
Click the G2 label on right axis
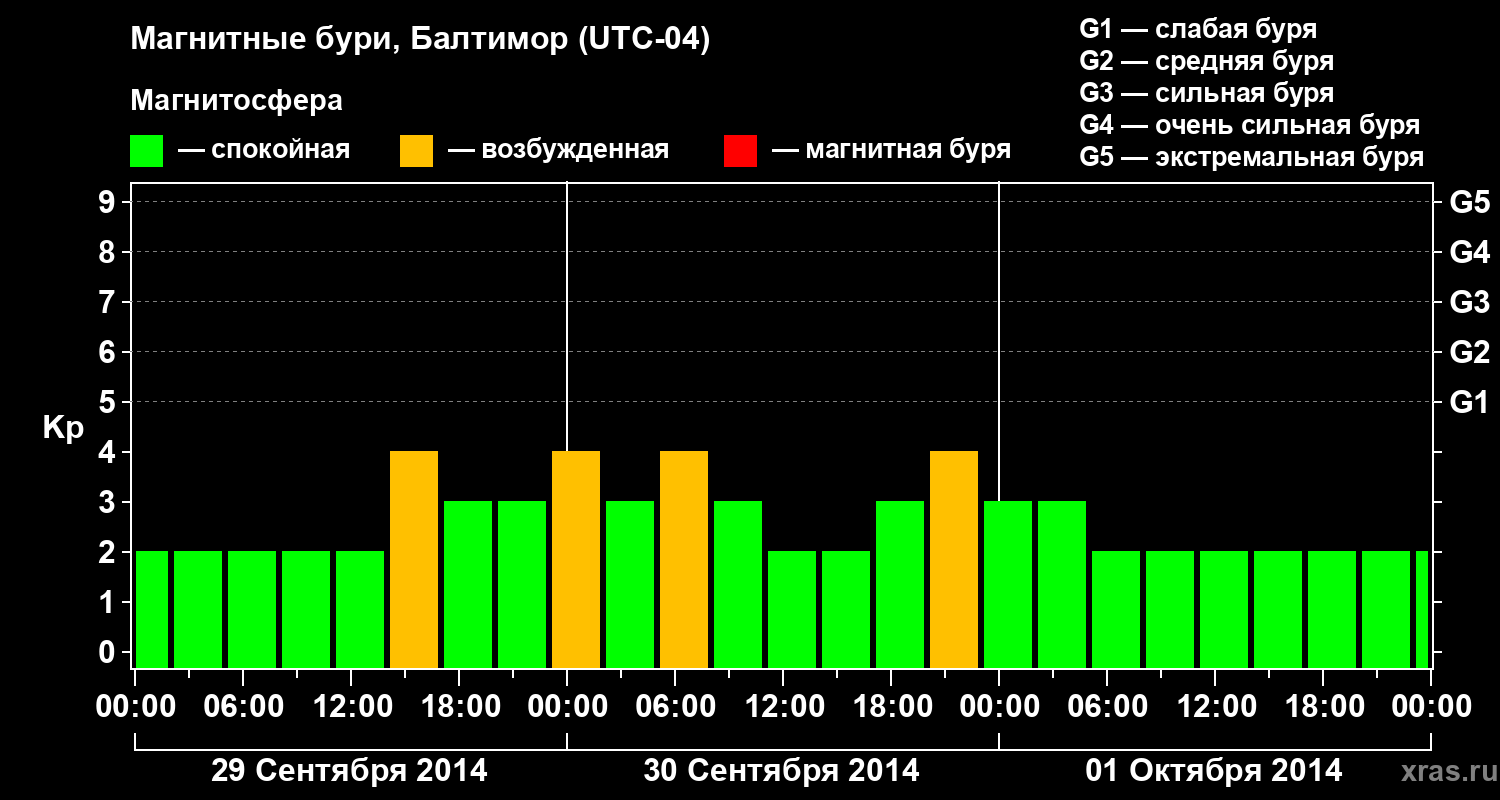click(x=1469, y=352)
